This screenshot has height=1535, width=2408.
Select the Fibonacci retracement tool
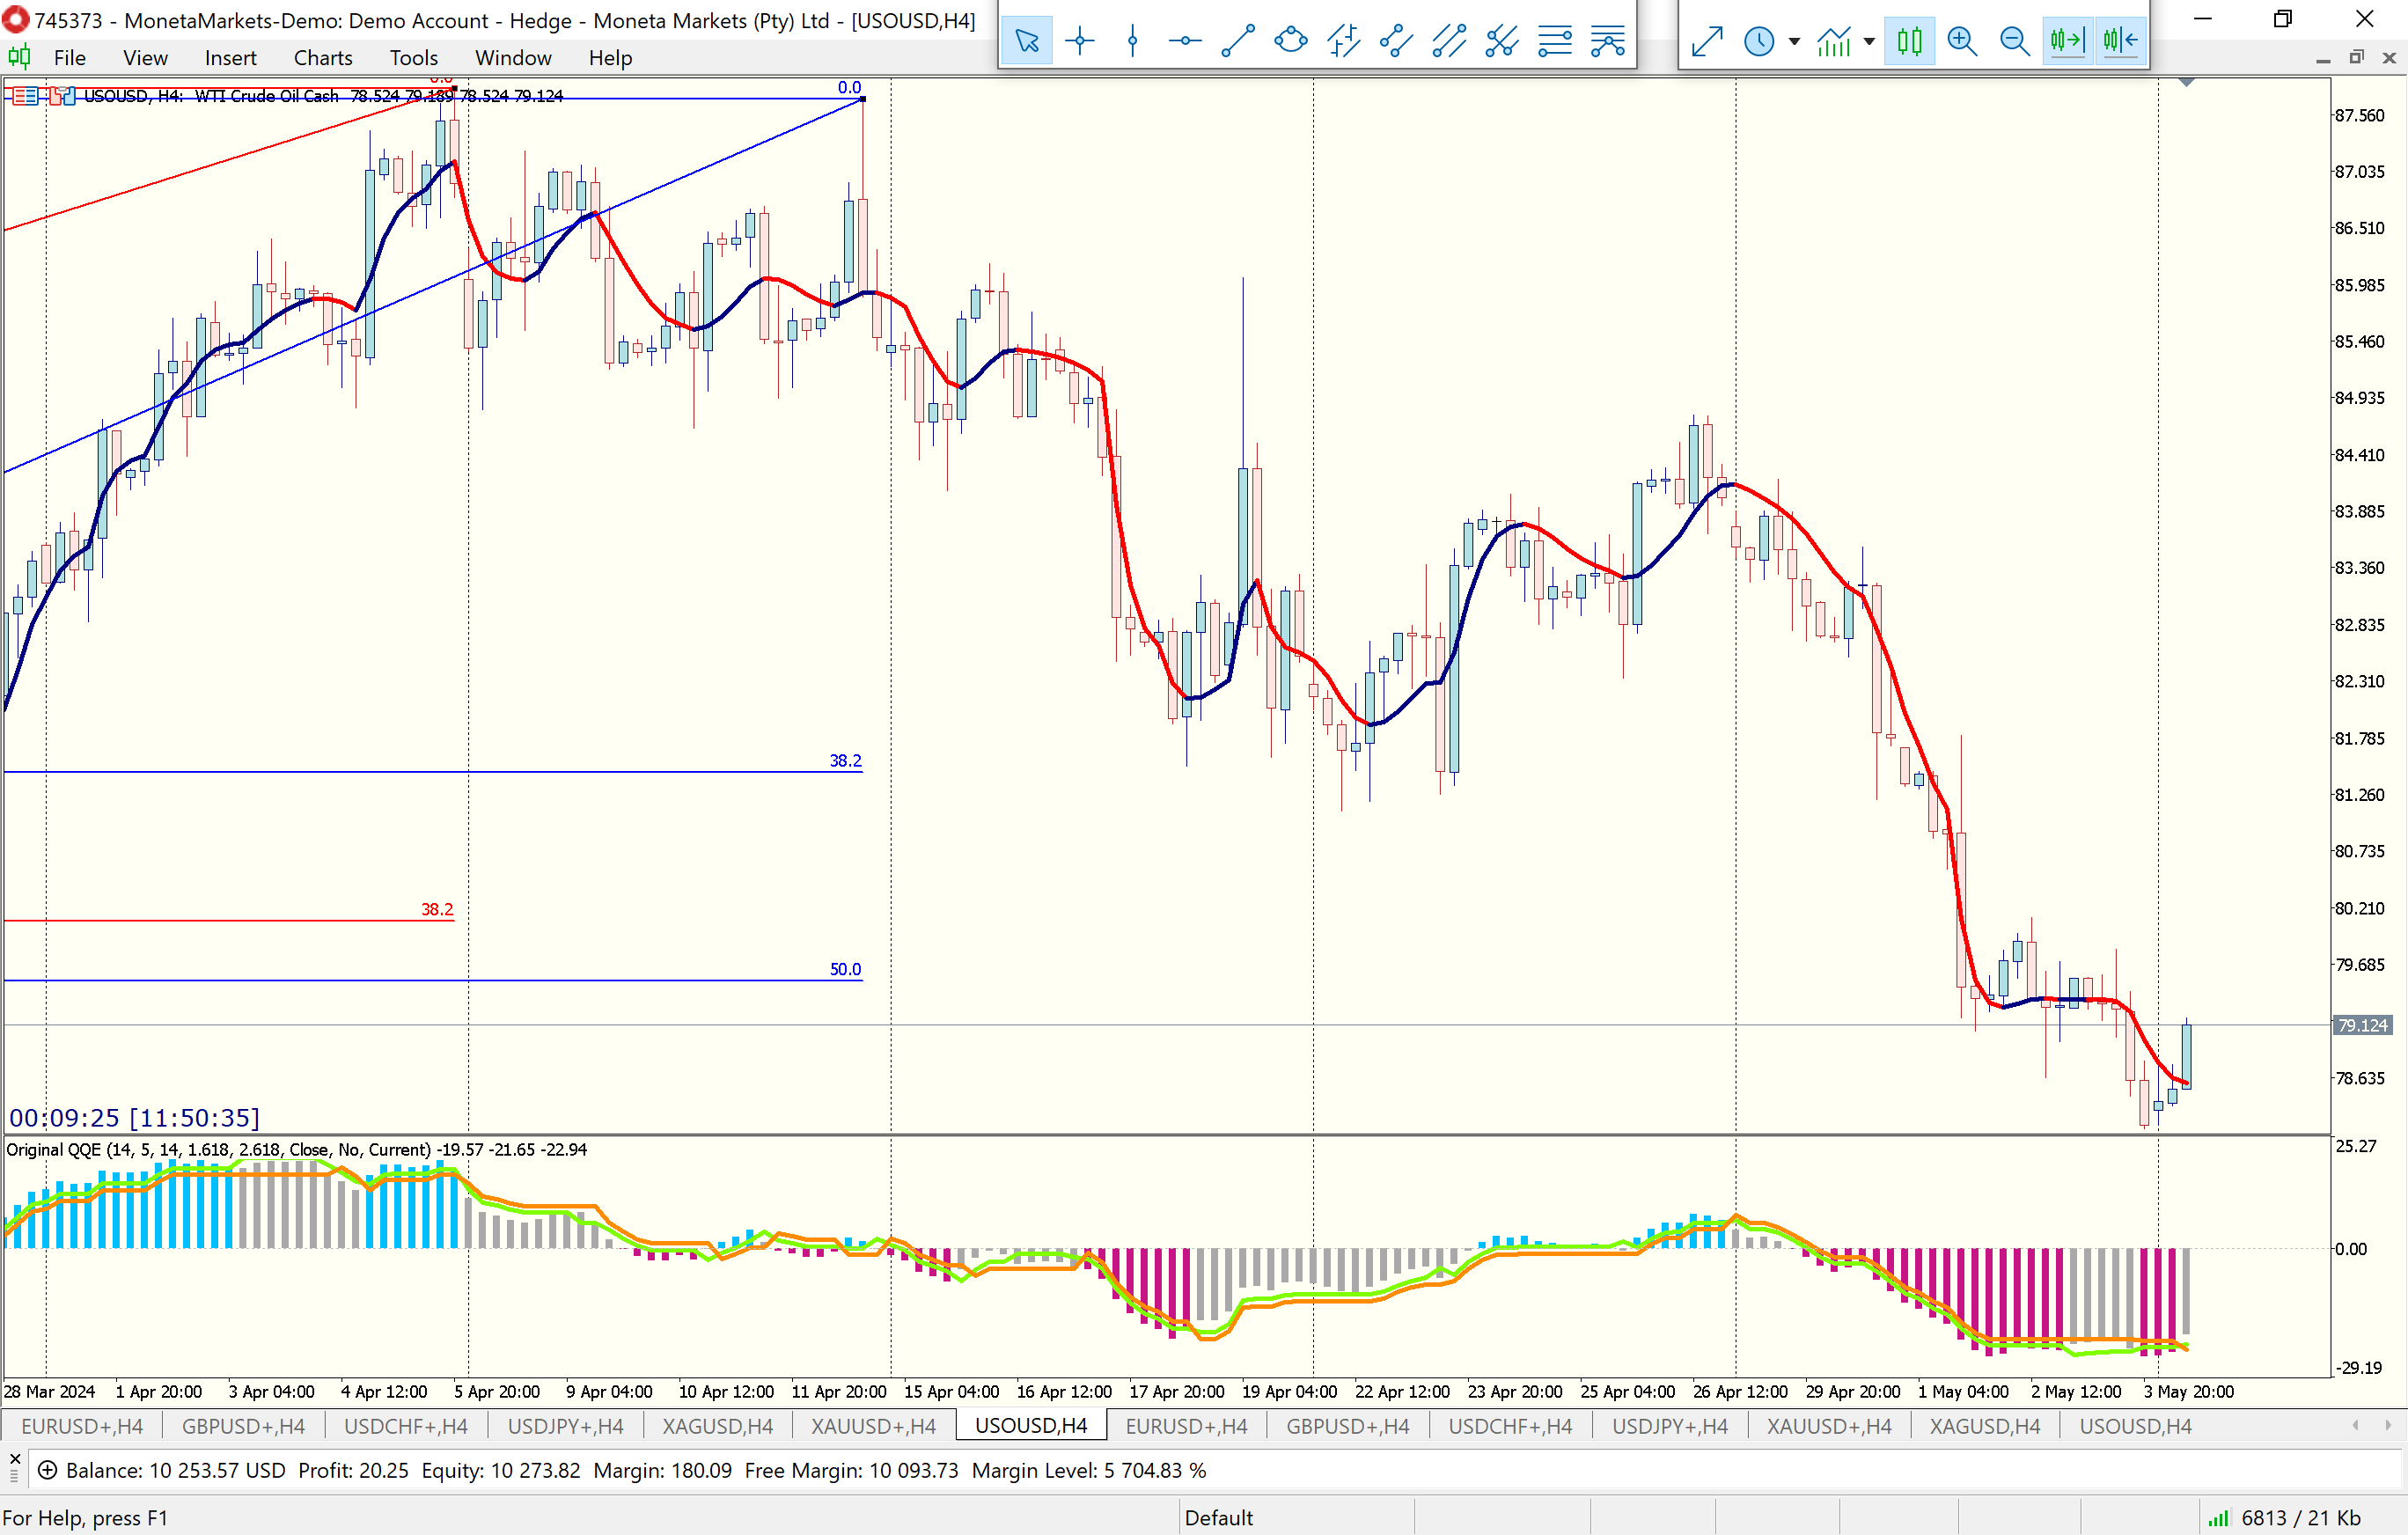click(x=1554, y=41)
